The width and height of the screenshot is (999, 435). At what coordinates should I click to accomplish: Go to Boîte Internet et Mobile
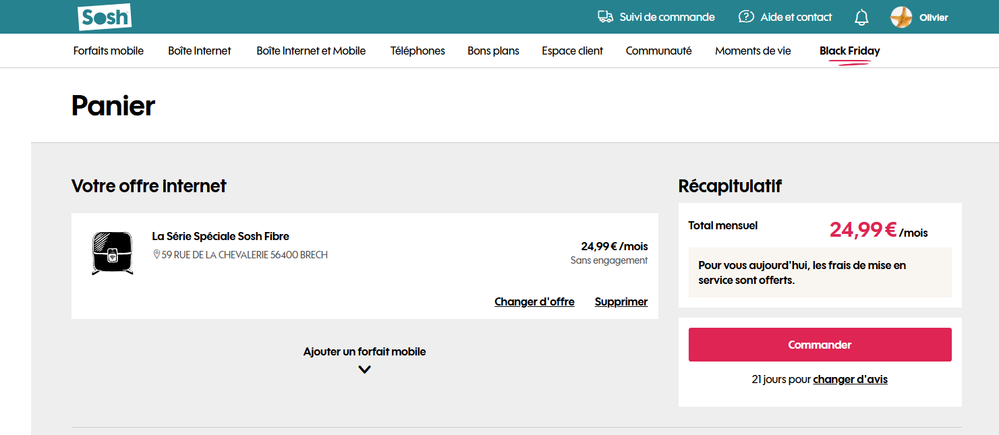click(310, 51)
